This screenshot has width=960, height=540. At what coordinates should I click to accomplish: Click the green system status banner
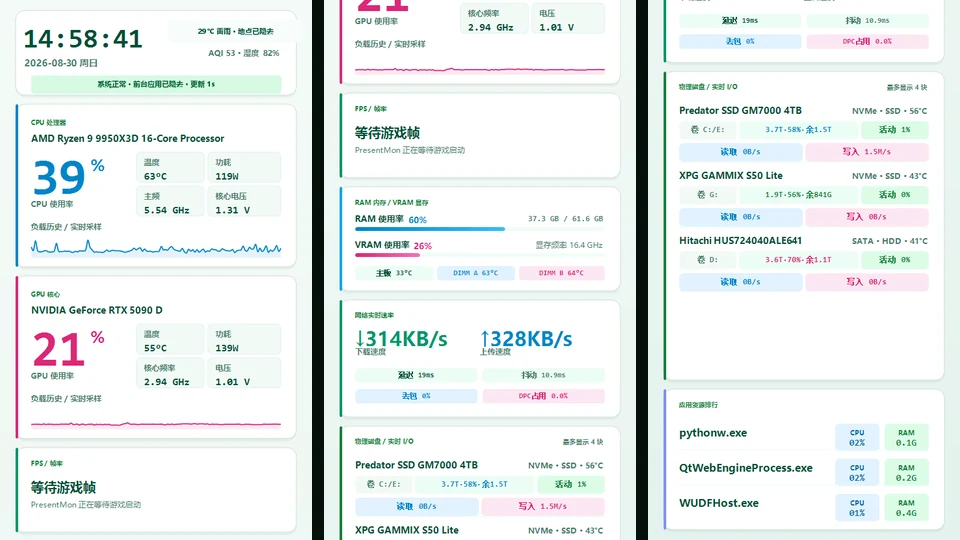tap(156, 84)
